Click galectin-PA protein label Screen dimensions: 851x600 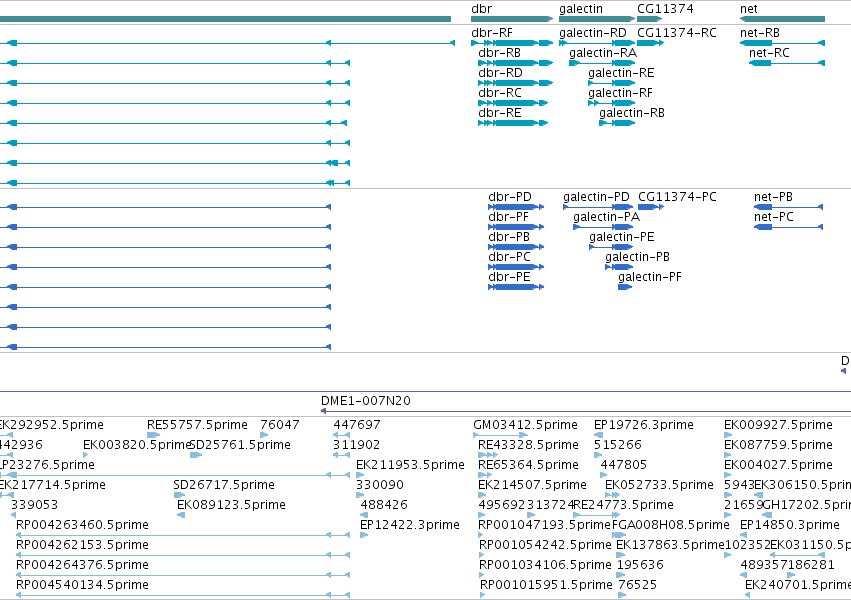(606, 217)
